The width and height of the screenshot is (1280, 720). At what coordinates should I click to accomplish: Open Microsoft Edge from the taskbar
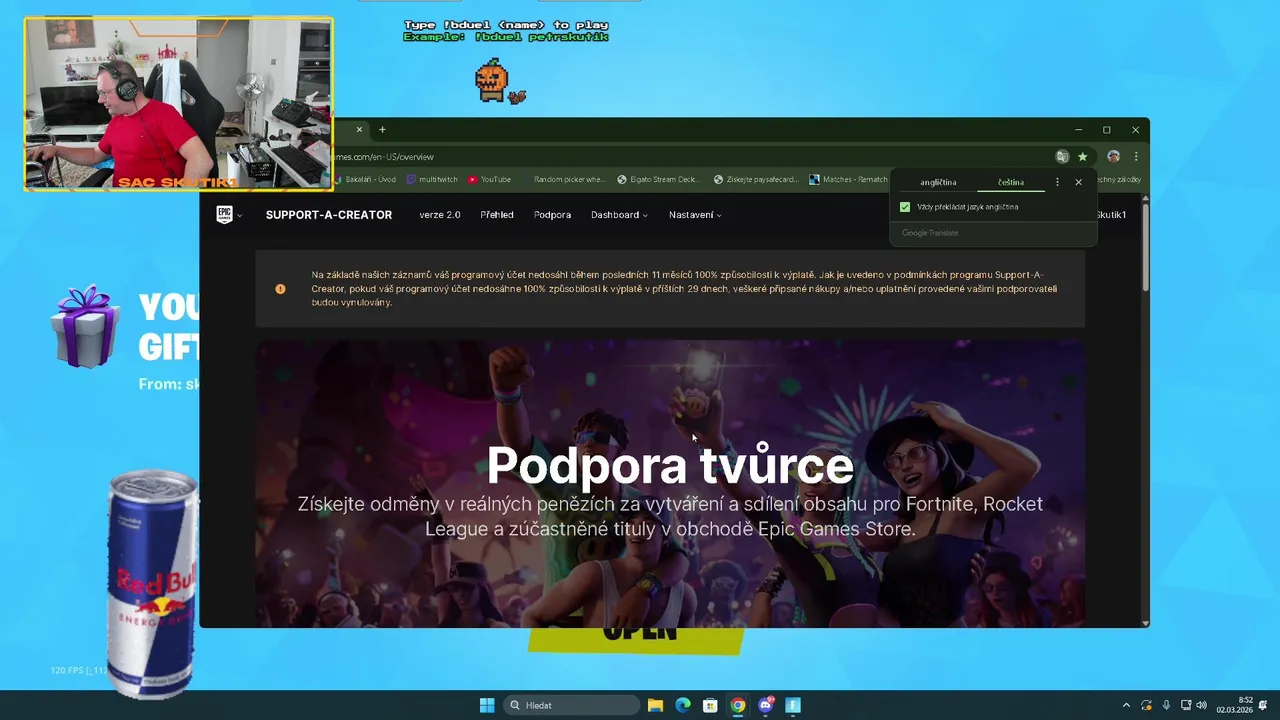682,705
